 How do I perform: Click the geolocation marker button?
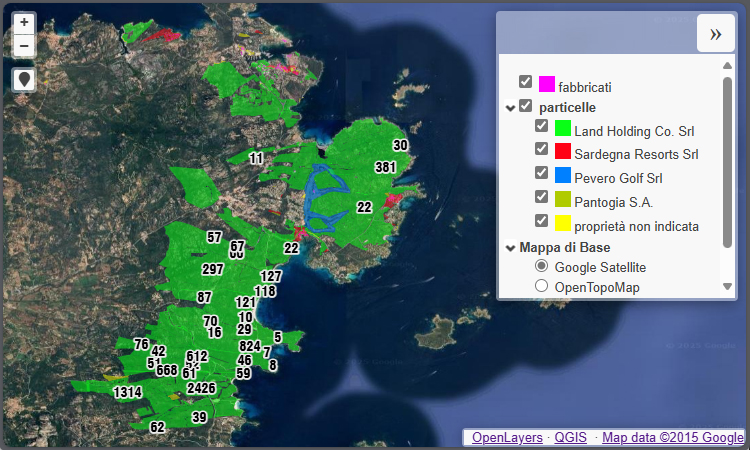click(24, 79)
